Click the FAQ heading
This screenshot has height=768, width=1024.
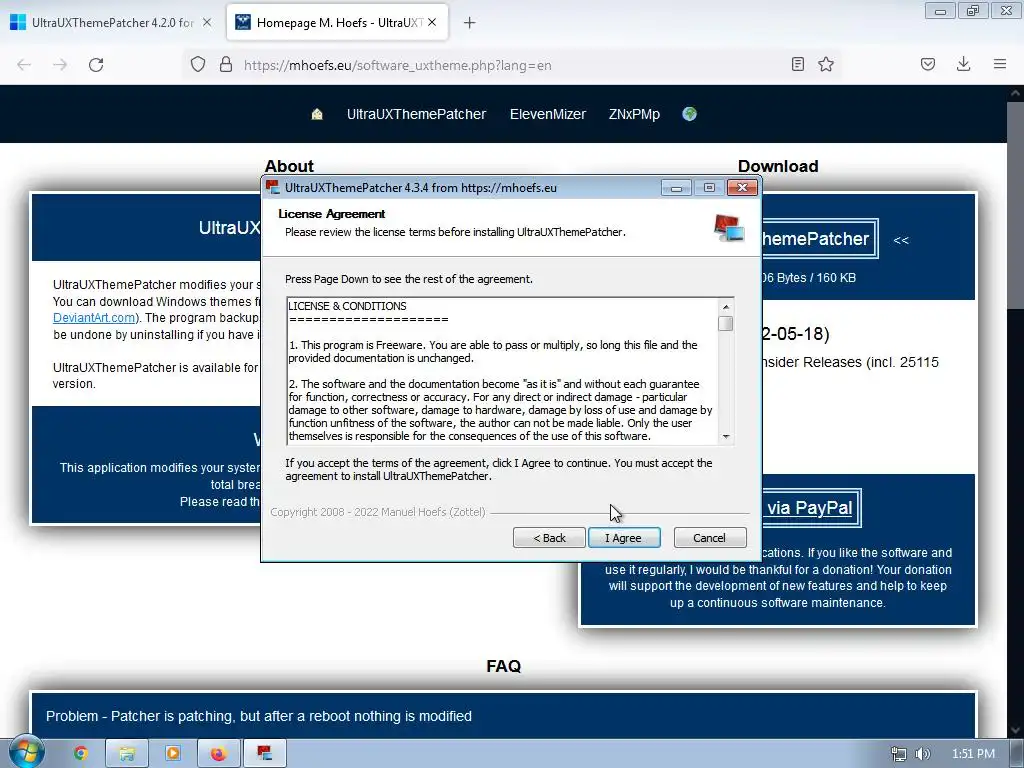pyautogui.click(x=504, y=666)
